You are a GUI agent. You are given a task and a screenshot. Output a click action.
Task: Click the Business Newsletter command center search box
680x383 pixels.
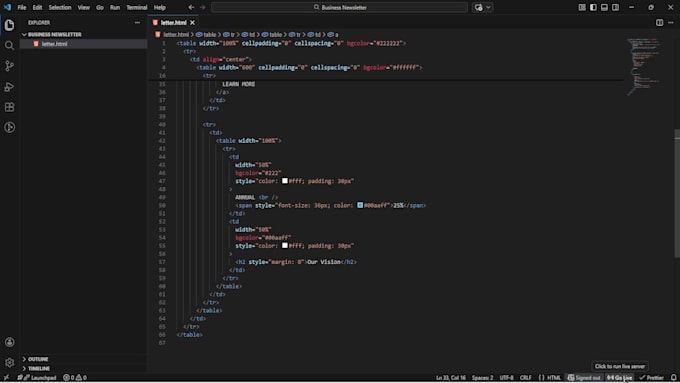click(339, 7)
